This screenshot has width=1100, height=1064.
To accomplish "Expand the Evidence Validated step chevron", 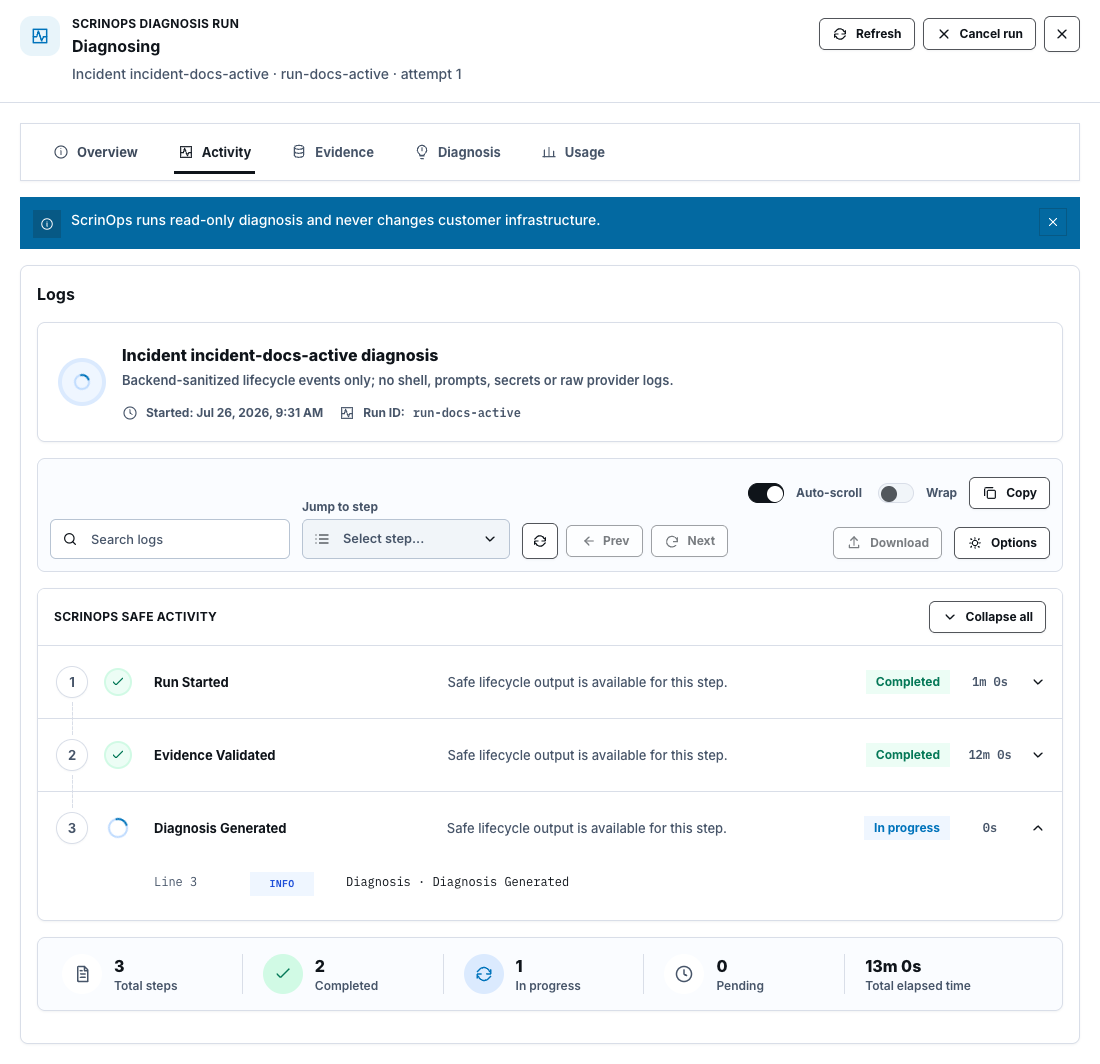I will [x=1038, y=755].
